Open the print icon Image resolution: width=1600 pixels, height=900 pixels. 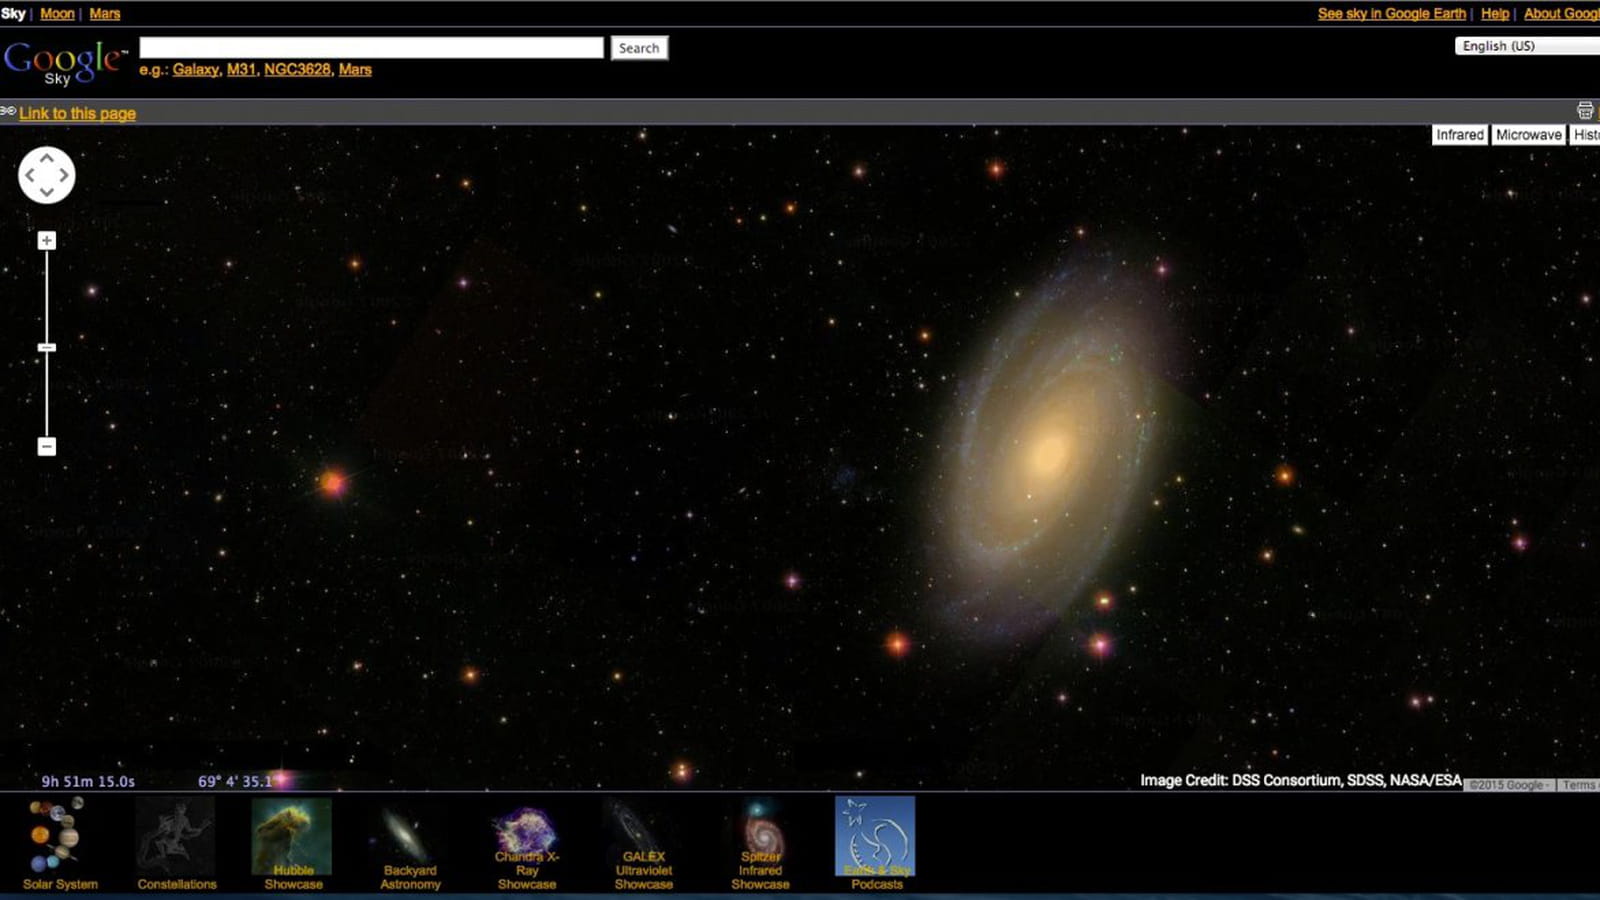(1585, 111)
